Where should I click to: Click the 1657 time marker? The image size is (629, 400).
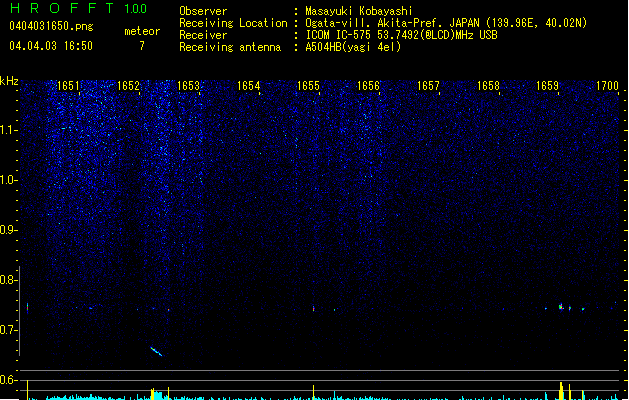point(428,85)
